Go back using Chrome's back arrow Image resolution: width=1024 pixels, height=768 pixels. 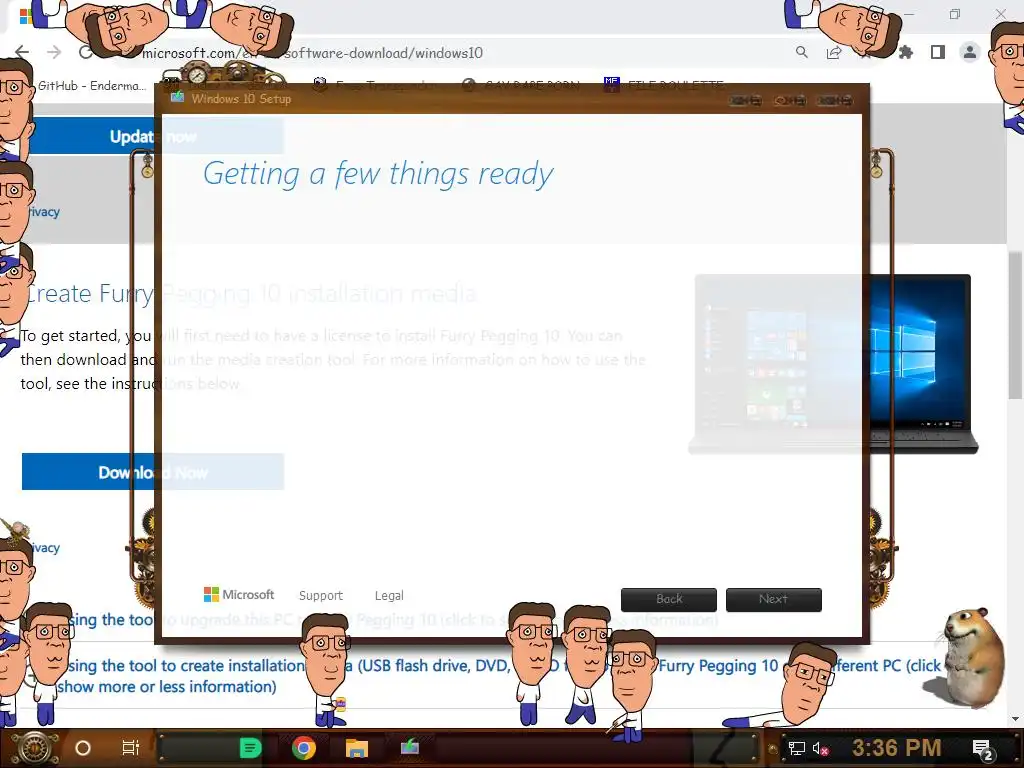coord(22,52)
